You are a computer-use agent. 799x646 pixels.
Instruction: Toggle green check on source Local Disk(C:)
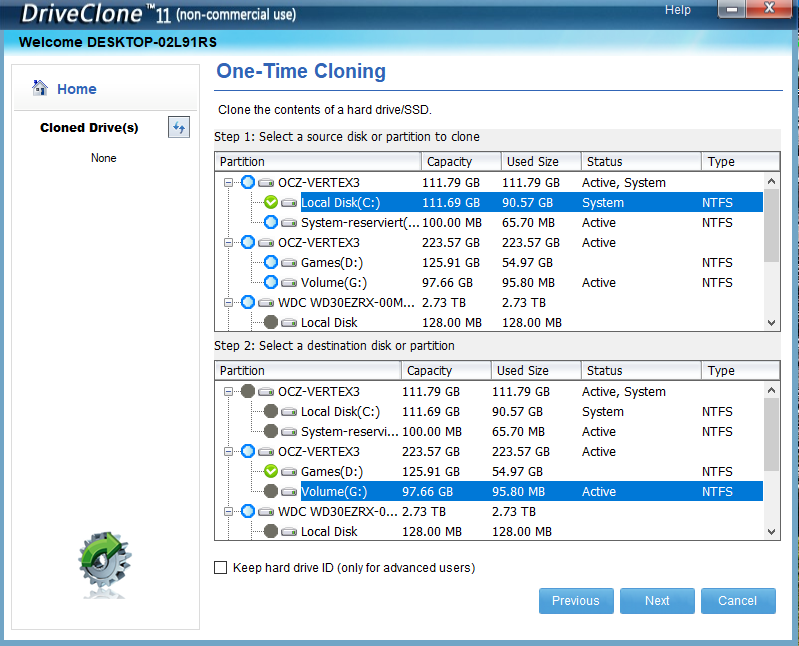[271, 202]
